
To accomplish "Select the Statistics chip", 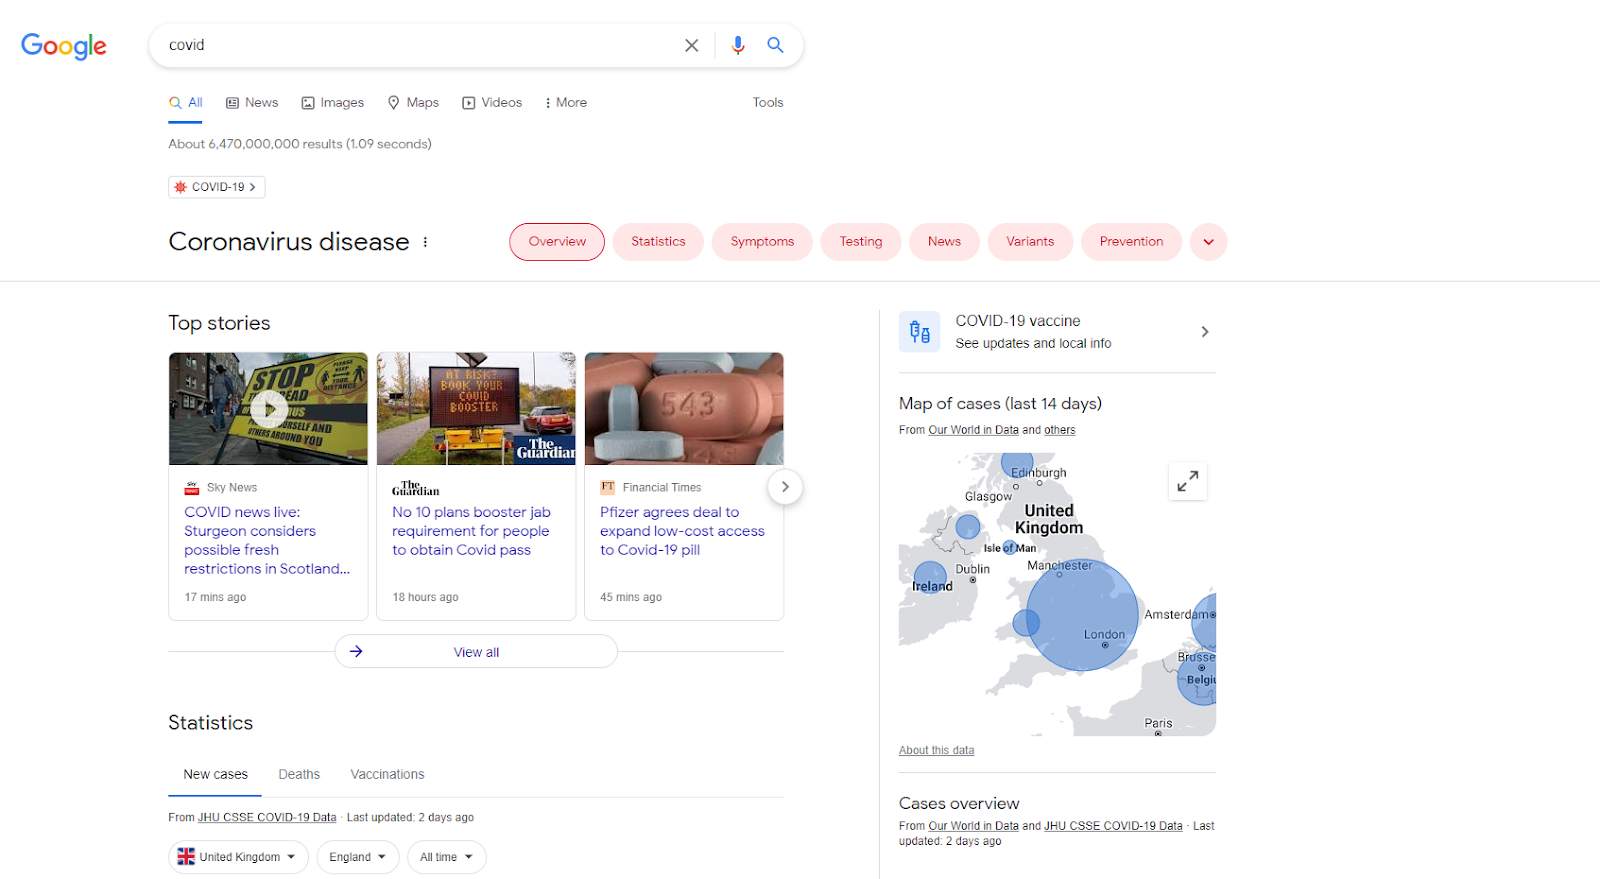I will click(x=658, y=242).
